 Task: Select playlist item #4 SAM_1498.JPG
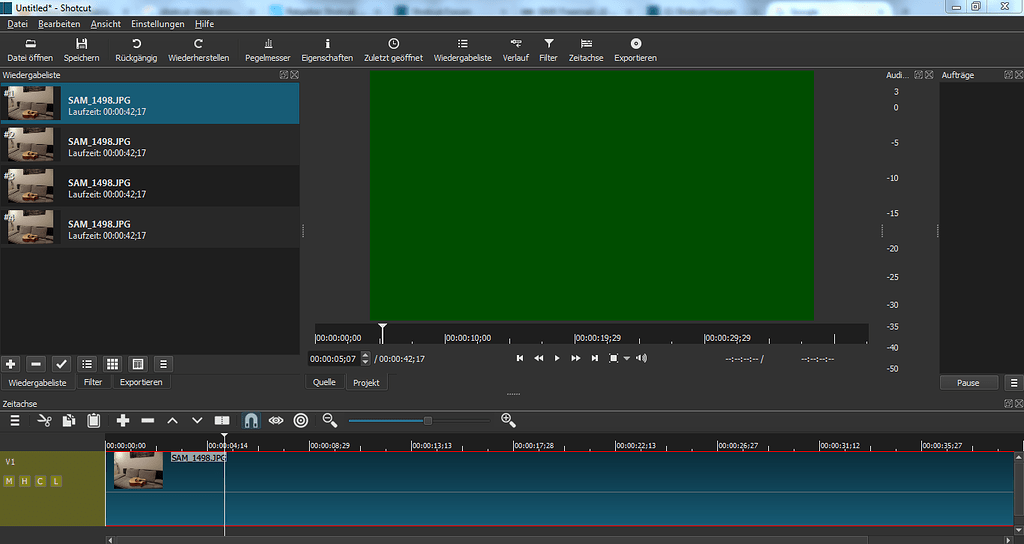(x=150, y=227)
